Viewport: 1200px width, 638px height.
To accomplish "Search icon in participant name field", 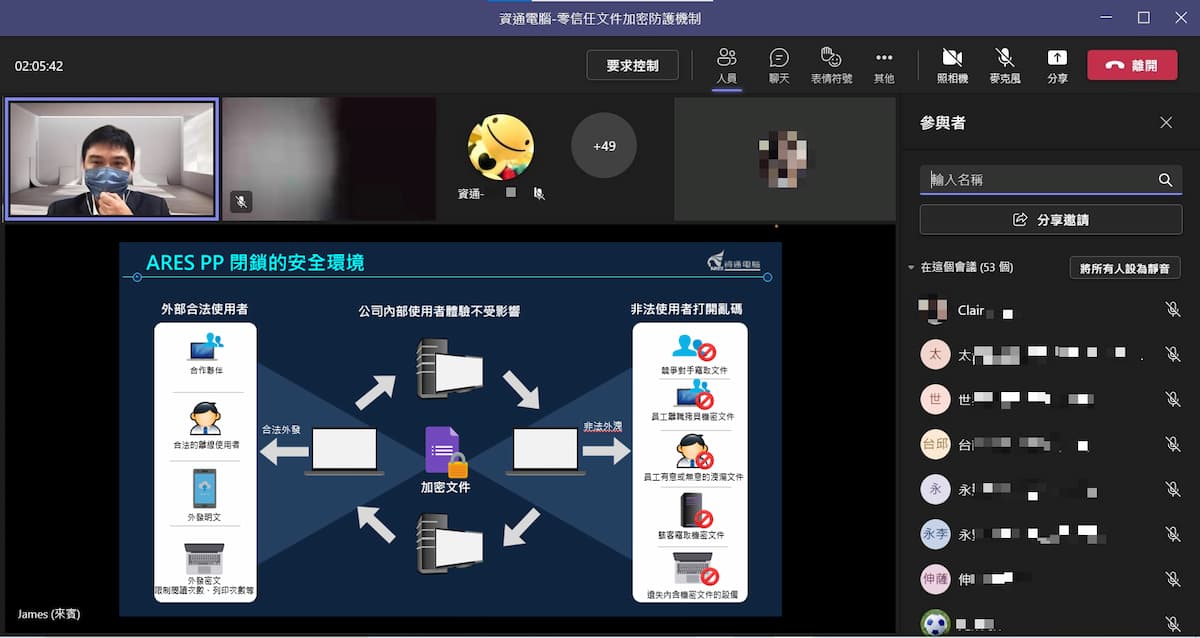I will click(x=1165, y=180).
